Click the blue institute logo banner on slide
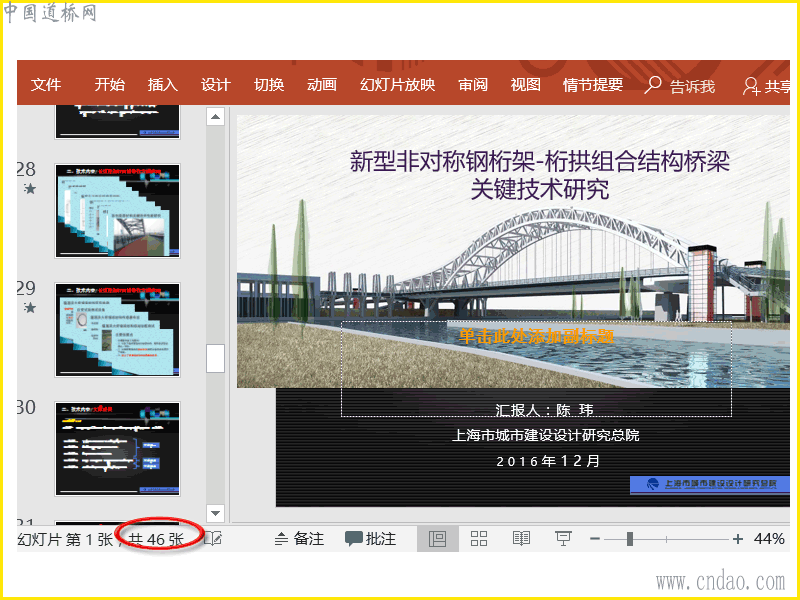Screen dimensions: 800x600 pos(710,484)
